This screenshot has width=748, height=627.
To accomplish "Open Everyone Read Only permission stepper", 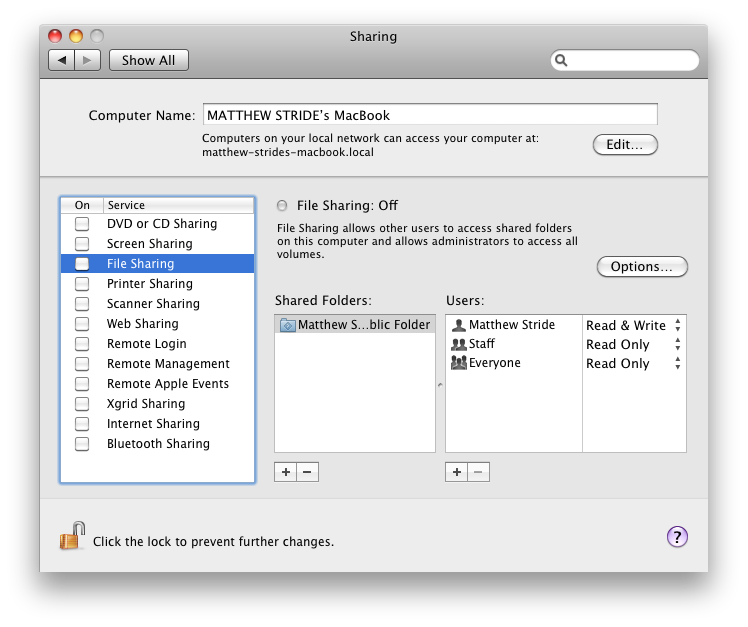I will coord(677,364).
